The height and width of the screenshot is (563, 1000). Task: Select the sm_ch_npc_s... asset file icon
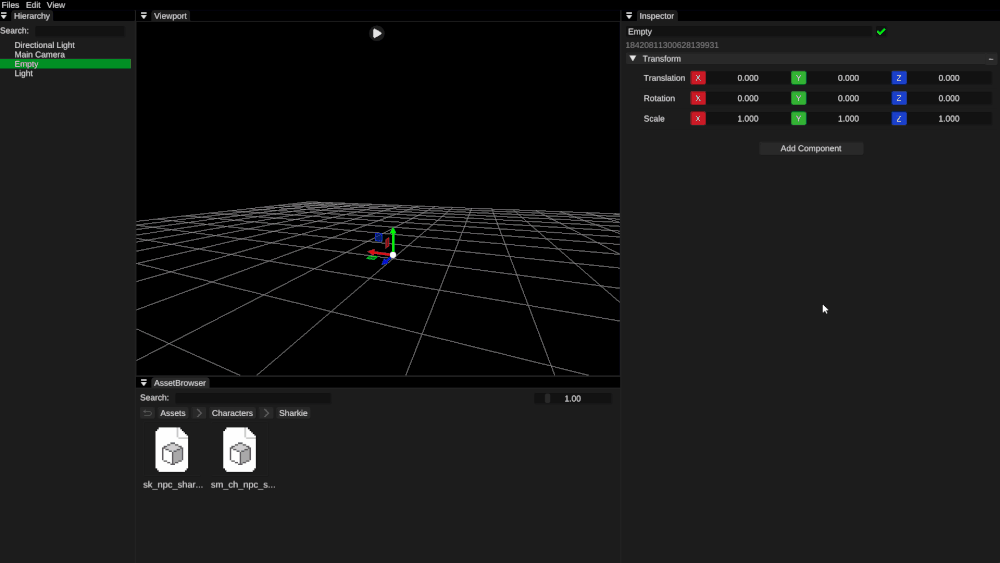pos(240,450)
